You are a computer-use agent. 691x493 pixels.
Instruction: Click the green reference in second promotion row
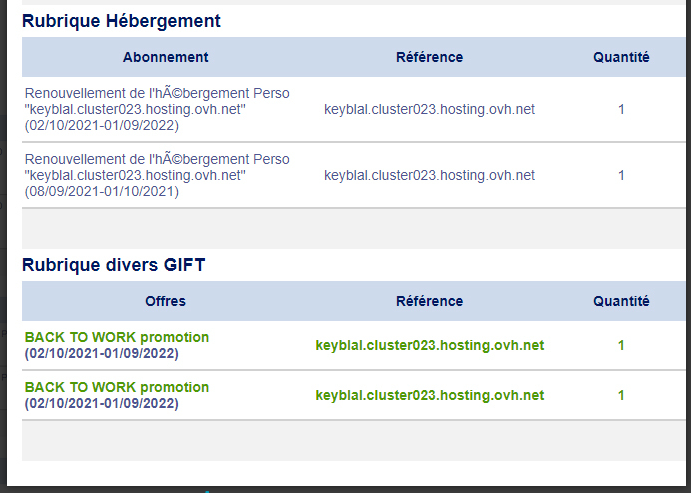coord(429,395)
